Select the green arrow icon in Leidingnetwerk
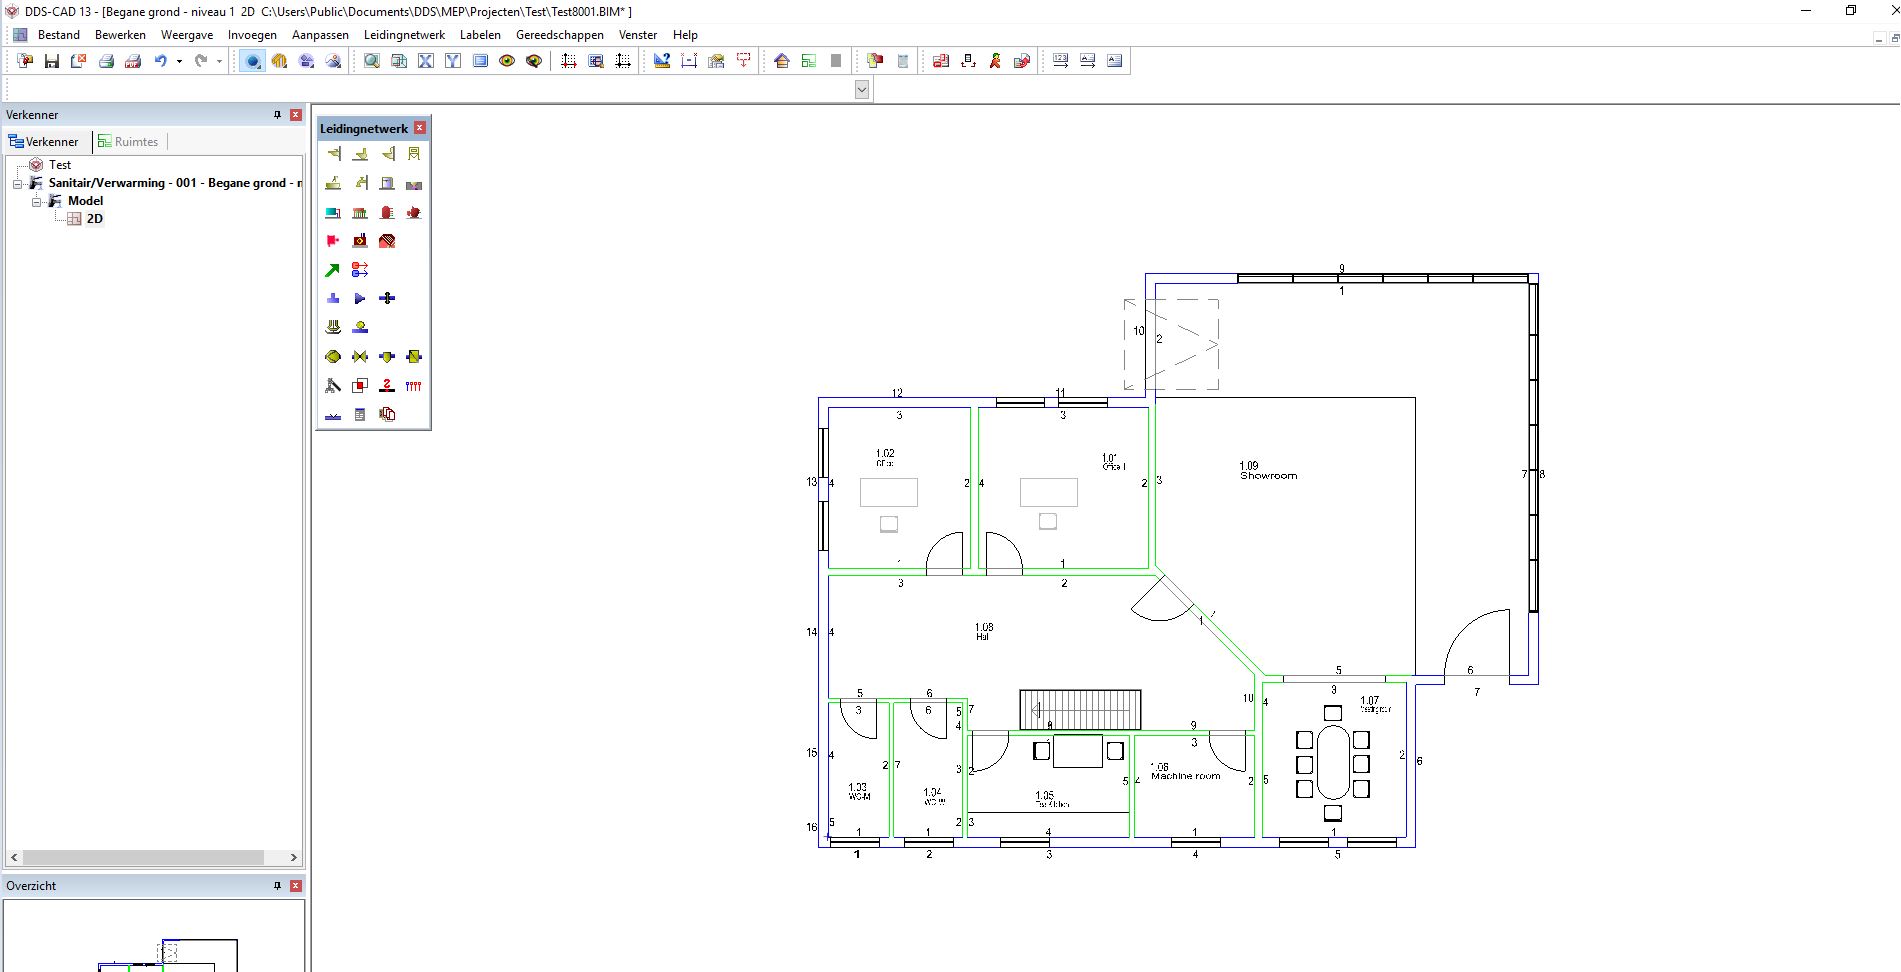The width and height of the screenshot is (1901, 972). pyautogui.click(x=333, y=270)
